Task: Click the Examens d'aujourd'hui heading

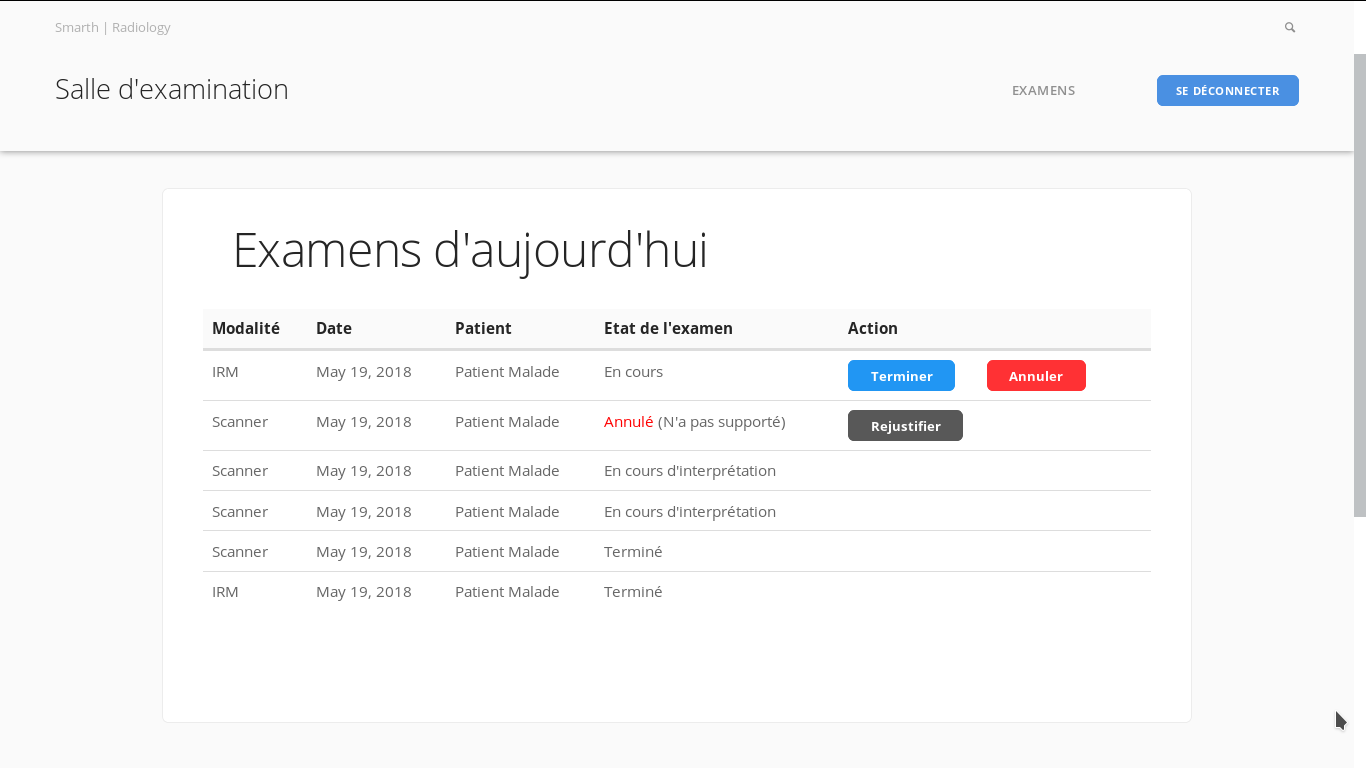Action: (470, 250)
